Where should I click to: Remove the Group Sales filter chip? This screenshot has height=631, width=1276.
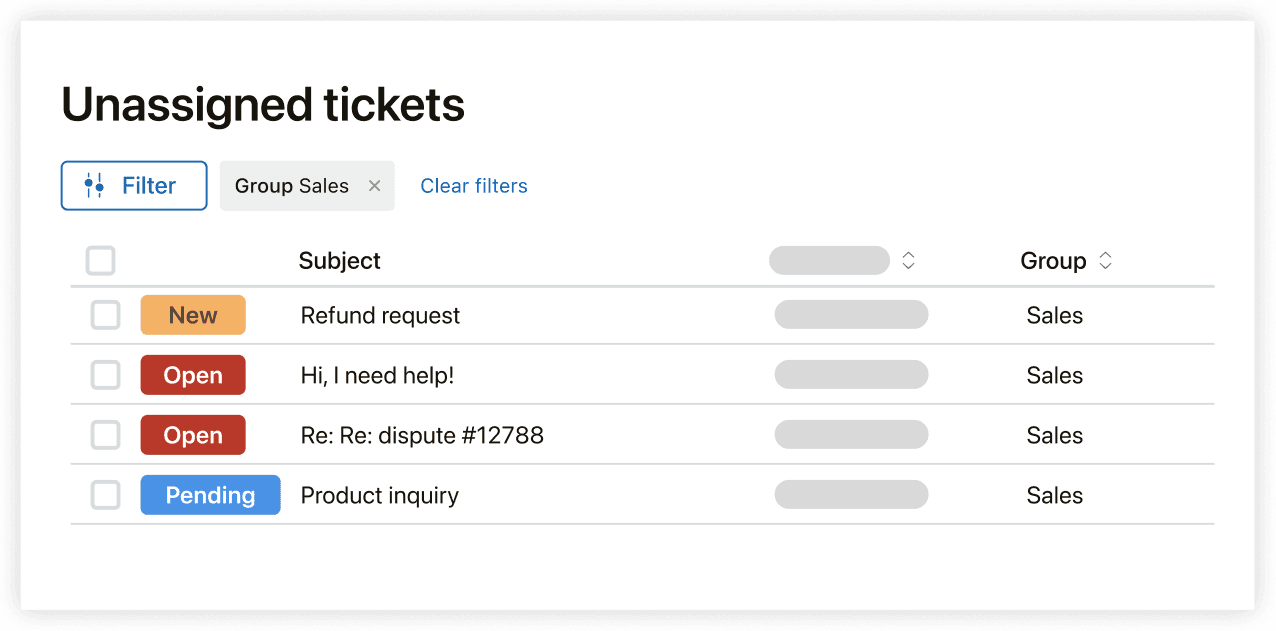374,185
